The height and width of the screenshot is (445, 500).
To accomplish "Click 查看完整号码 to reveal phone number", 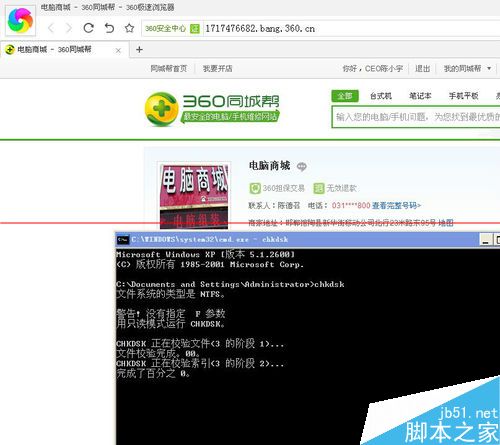I will click(x=396, y=205).
